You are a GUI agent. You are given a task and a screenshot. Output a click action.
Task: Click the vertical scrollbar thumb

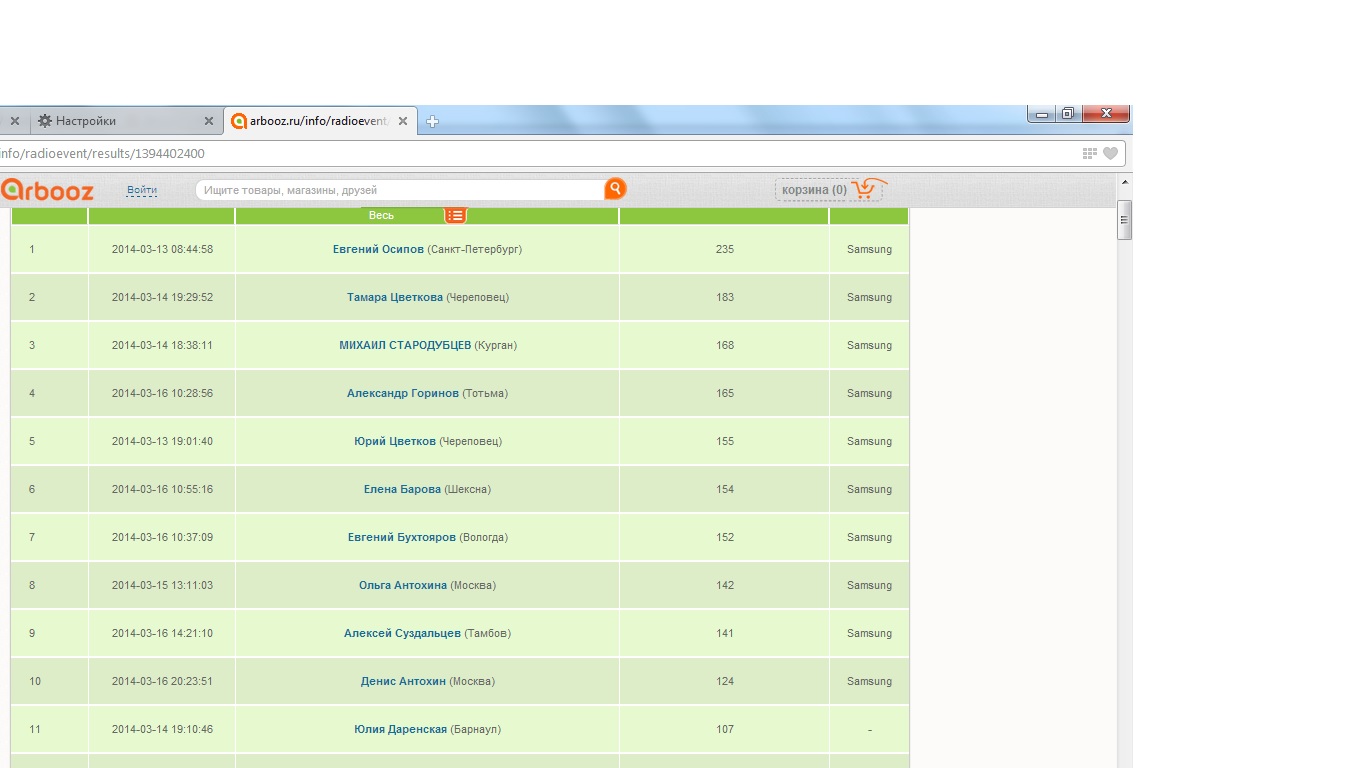[x=1124, y=220]
